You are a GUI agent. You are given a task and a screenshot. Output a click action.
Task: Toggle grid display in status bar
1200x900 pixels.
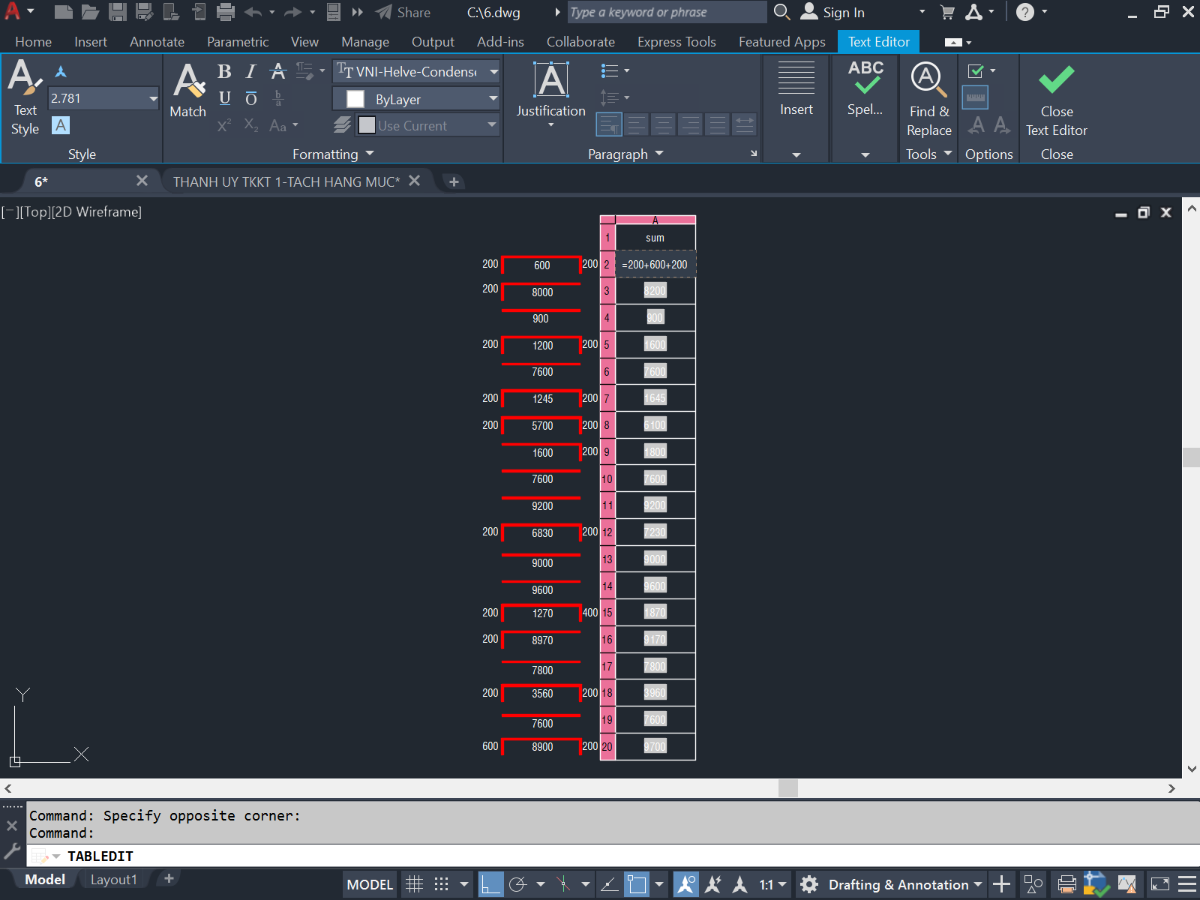click(414, 884)
